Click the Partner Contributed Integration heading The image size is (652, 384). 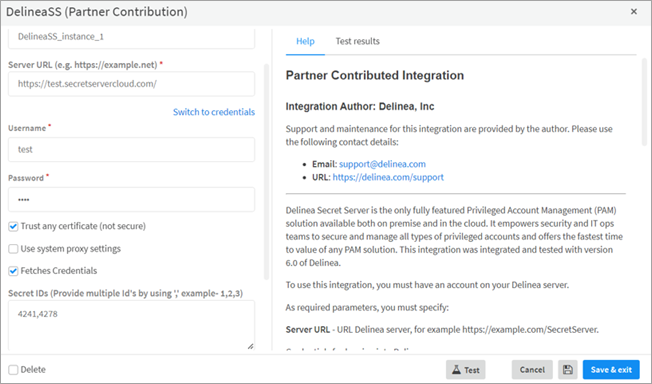click(375, 75)
